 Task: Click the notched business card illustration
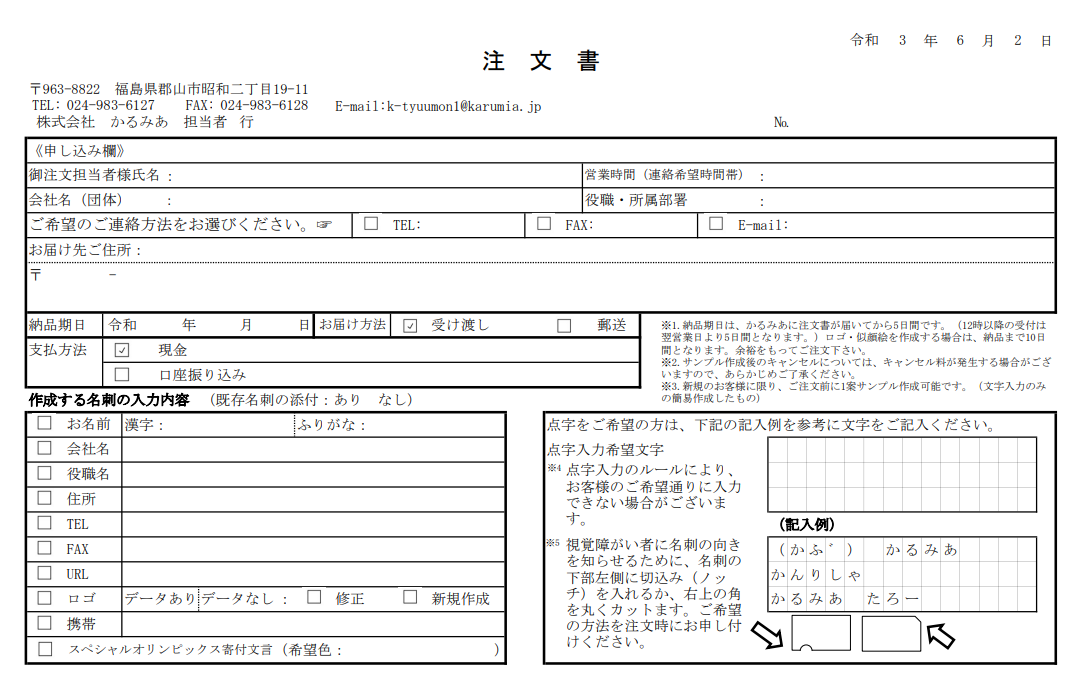(821, 633)
